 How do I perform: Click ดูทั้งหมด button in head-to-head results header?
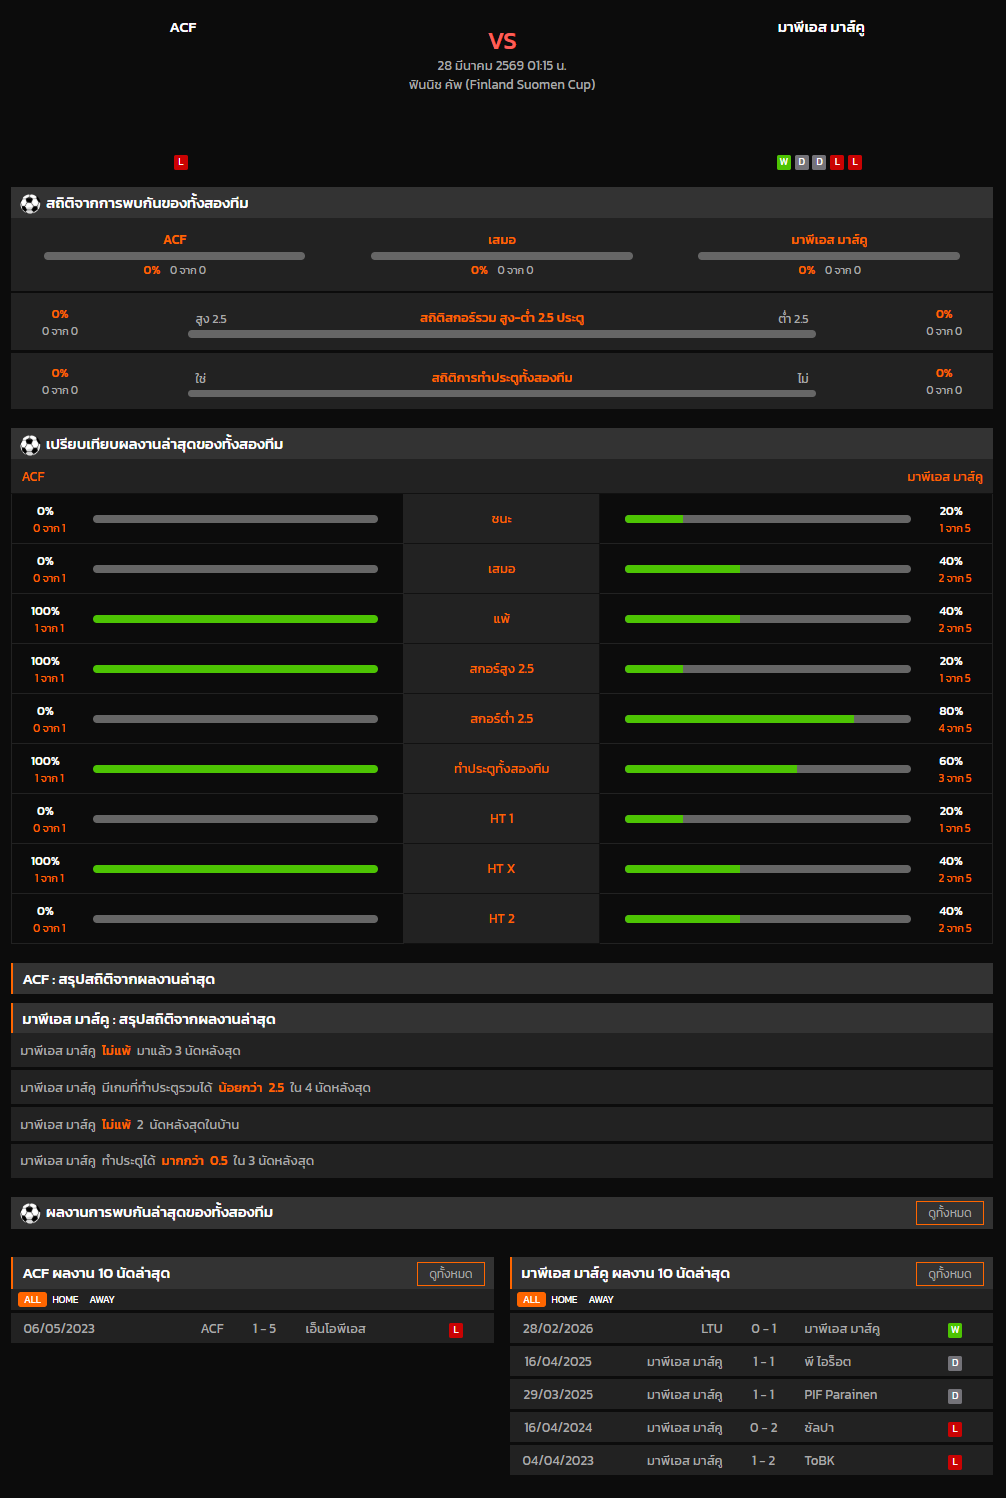(x=949, y=1213)
